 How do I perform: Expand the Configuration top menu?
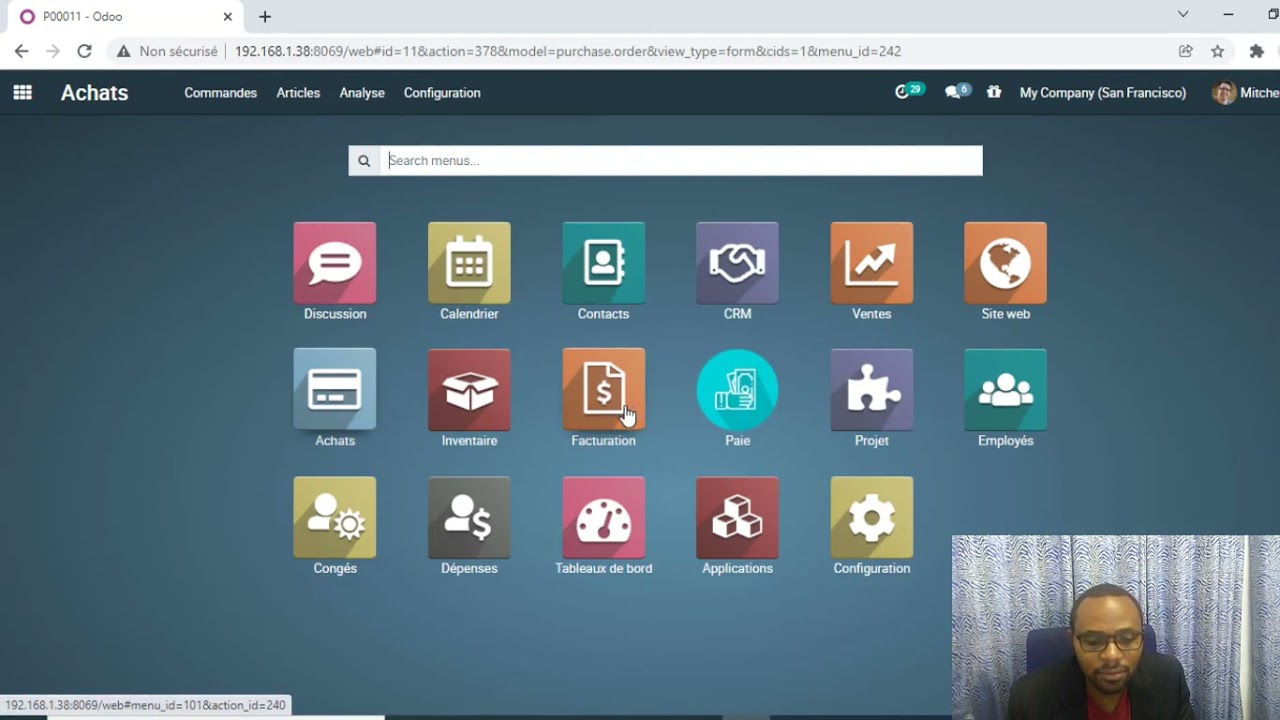442,93
